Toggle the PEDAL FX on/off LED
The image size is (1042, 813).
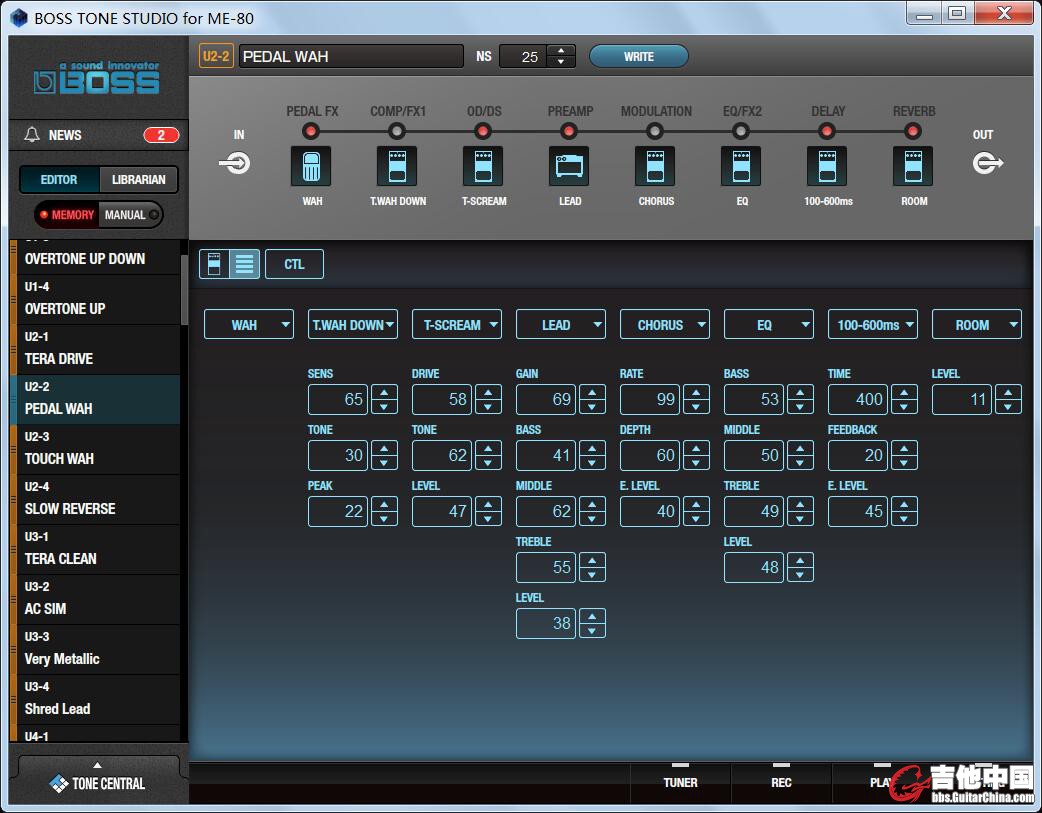click(311, 131)
